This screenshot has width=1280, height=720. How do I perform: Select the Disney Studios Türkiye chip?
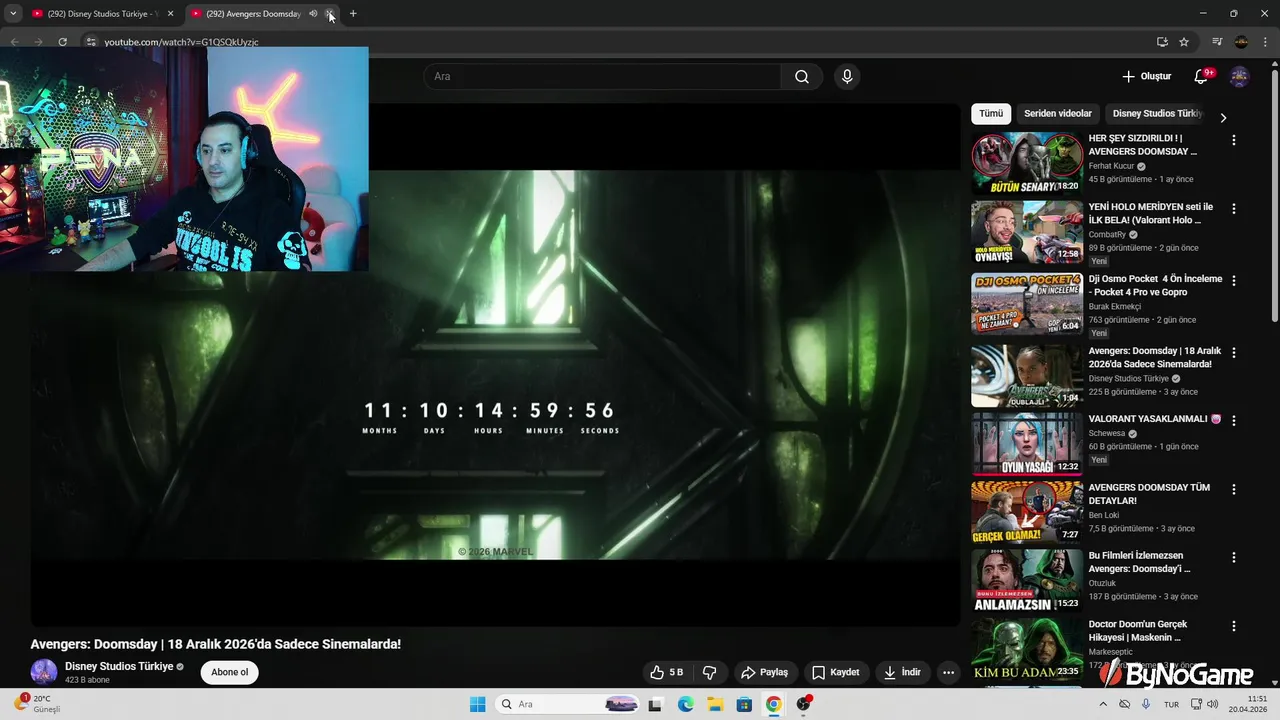(1158, 114)
